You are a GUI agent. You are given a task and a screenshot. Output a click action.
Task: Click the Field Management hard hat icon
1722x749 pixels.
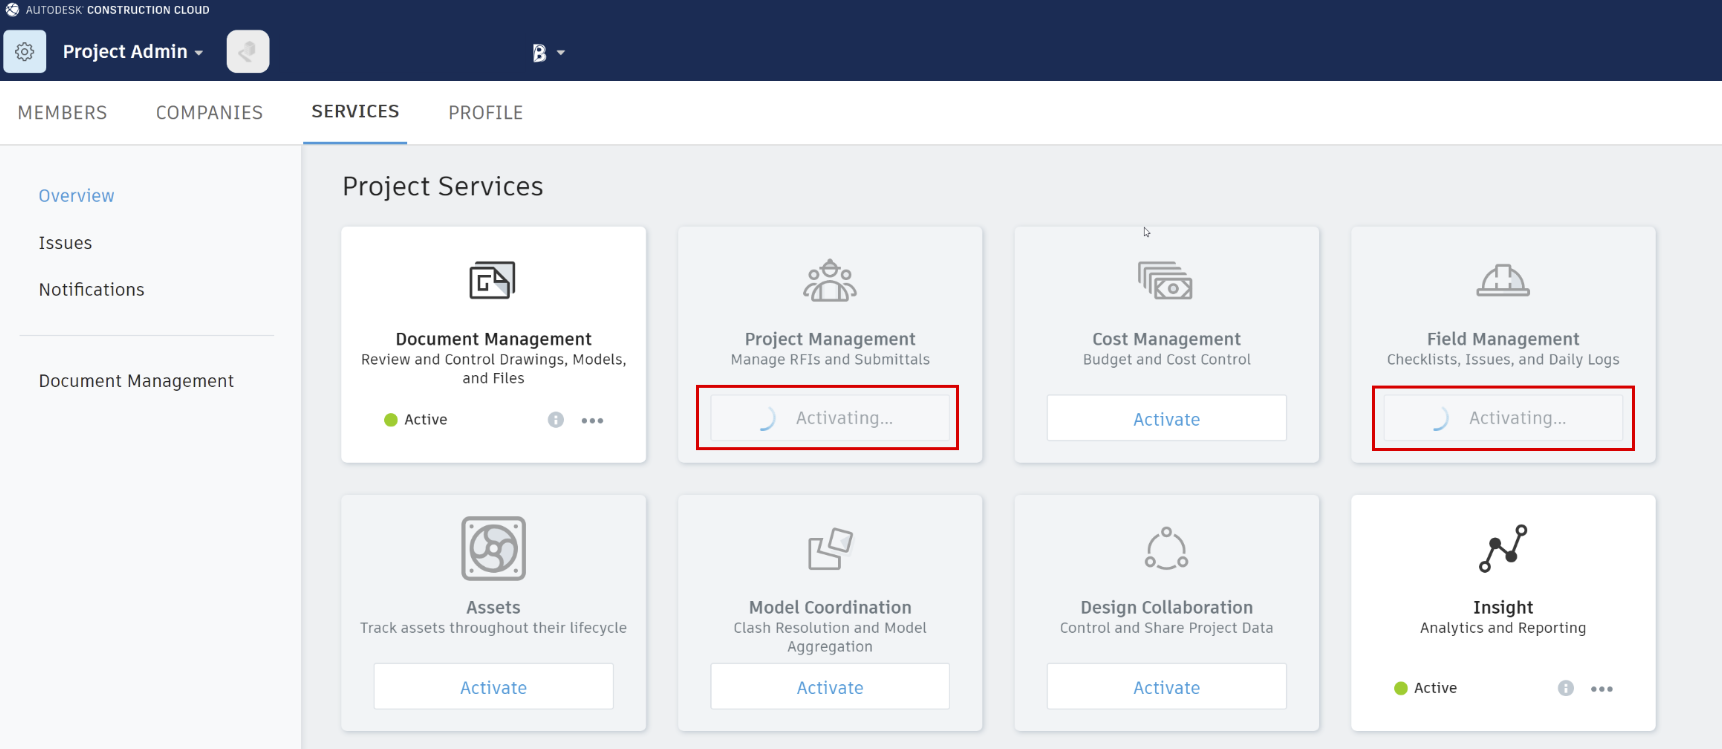[x=1503, y=281]
